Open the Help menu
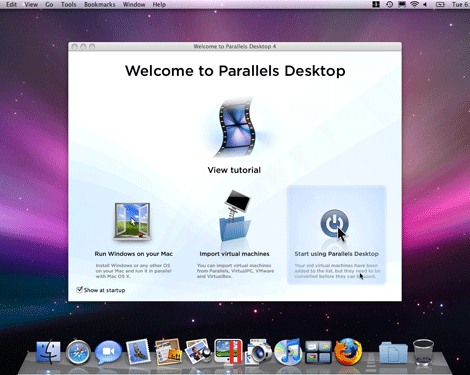470x375 pixels. pyautogui.click(x=159, y=5)
